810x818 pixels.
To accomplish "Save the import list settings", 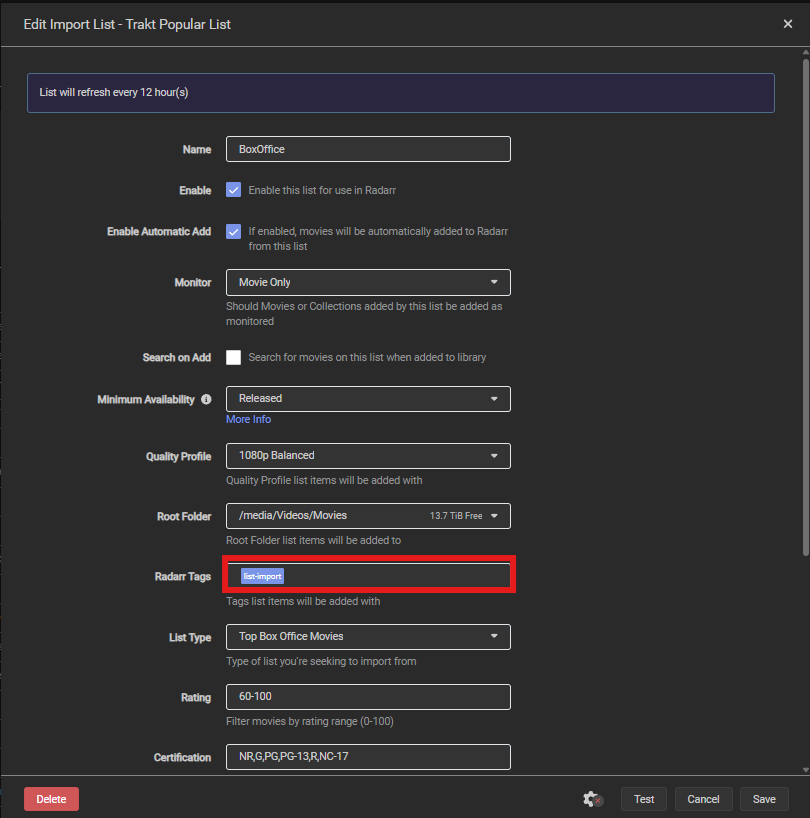I will pyautogui.click(x=764, y=799).
